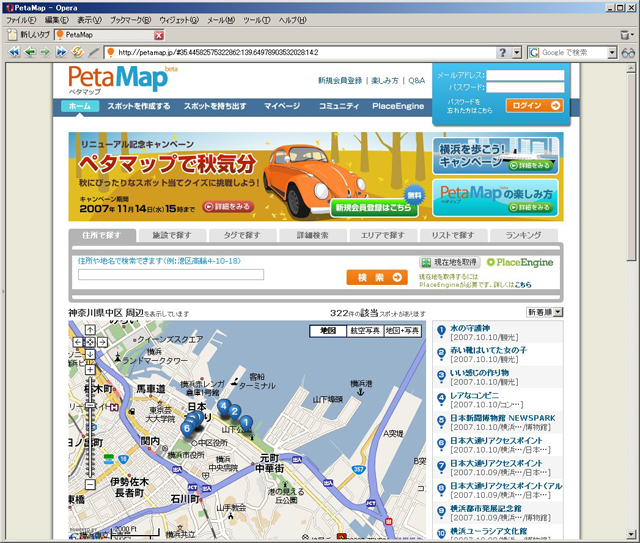
Task: Open the Google search engine dropdown
Action: (612, 52)
